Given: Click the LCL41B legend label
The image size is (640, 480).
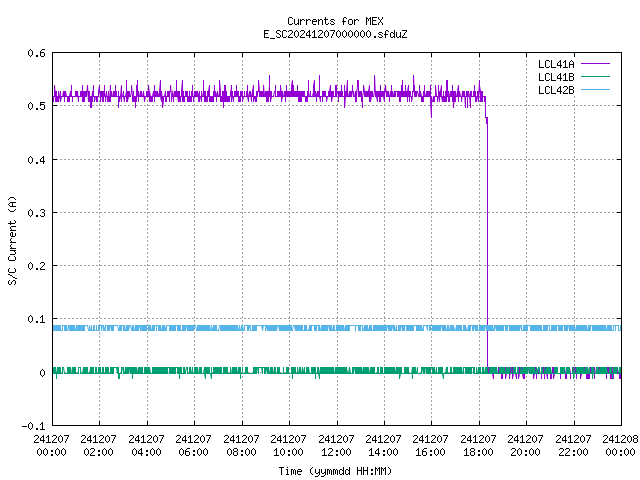Looking at the screenshot, I should tap(556, 77).
